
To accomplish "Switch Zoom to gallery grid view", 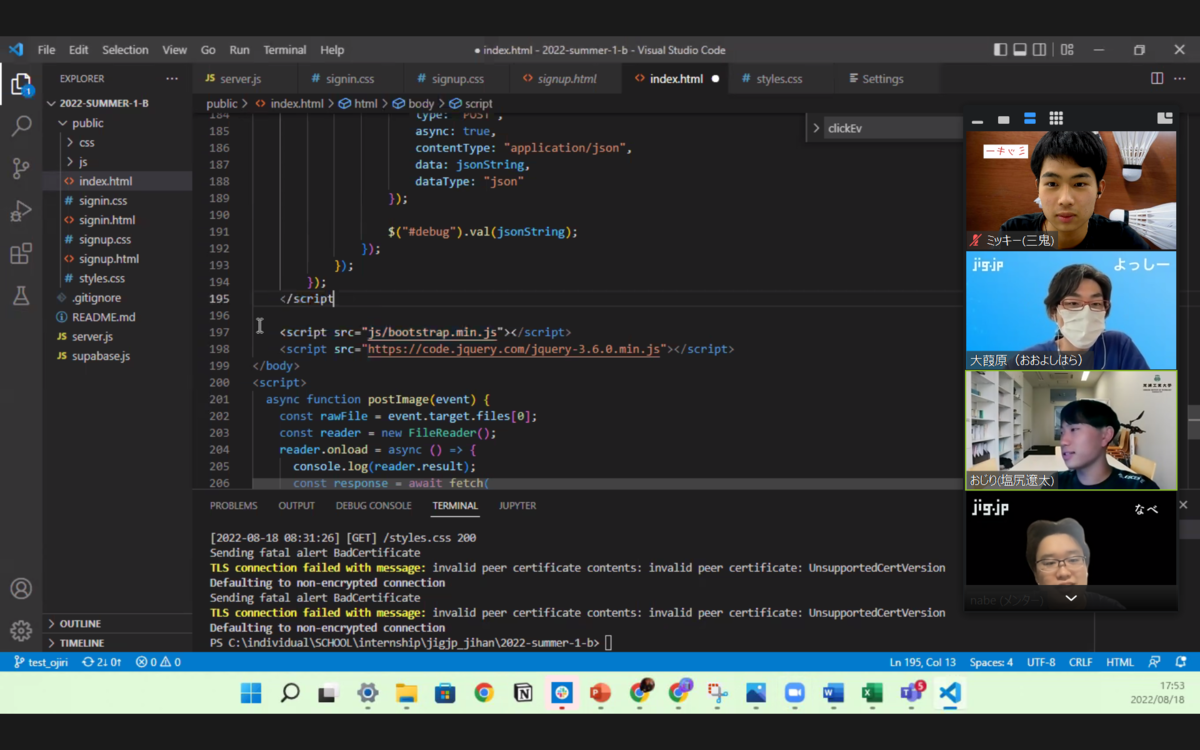I will [1056, 119].
